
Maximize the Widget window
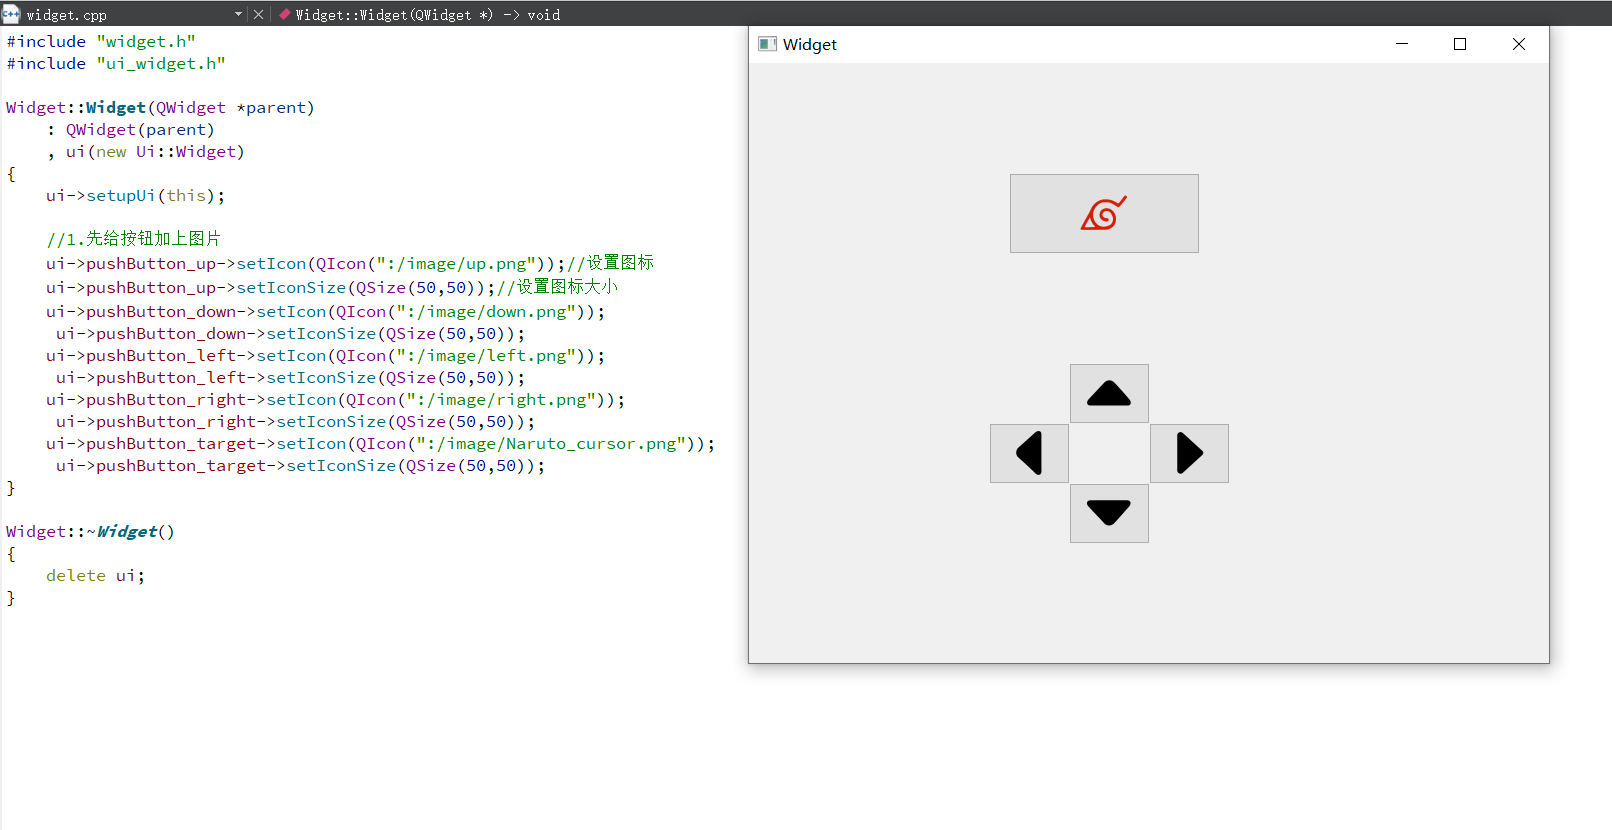pyautogui.click(x=1460, y=44)
